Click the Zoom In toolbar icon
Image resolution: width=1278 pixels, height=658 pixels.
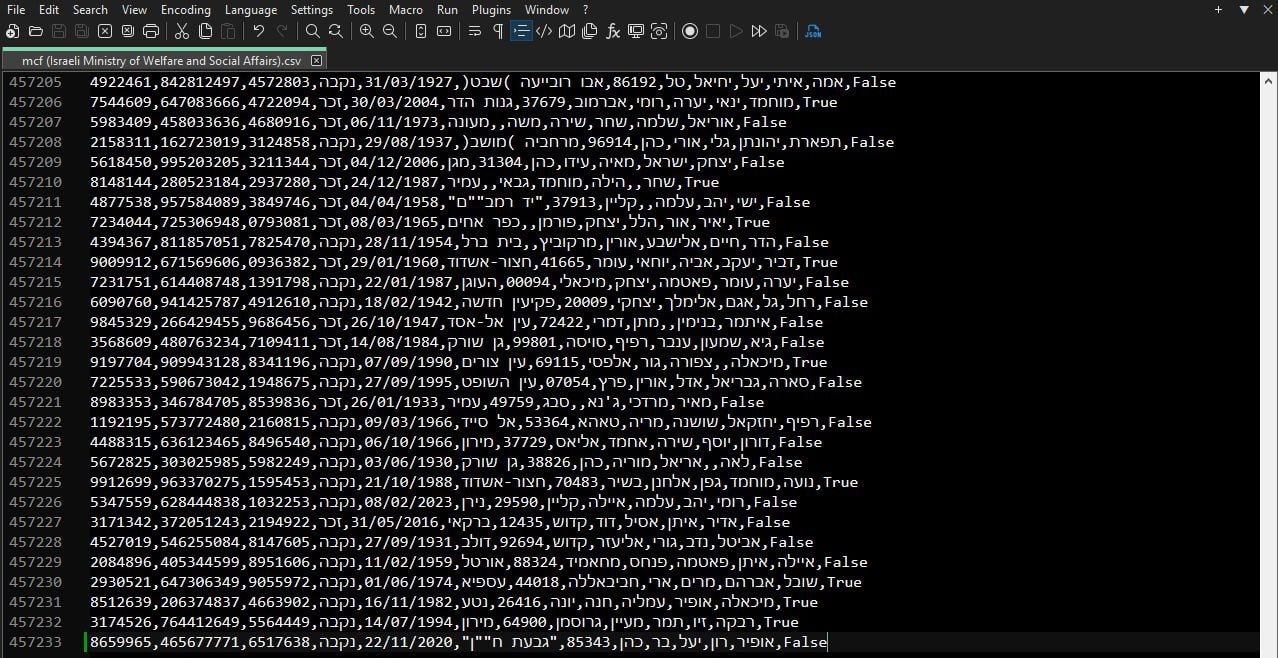[x=366, y=31]
